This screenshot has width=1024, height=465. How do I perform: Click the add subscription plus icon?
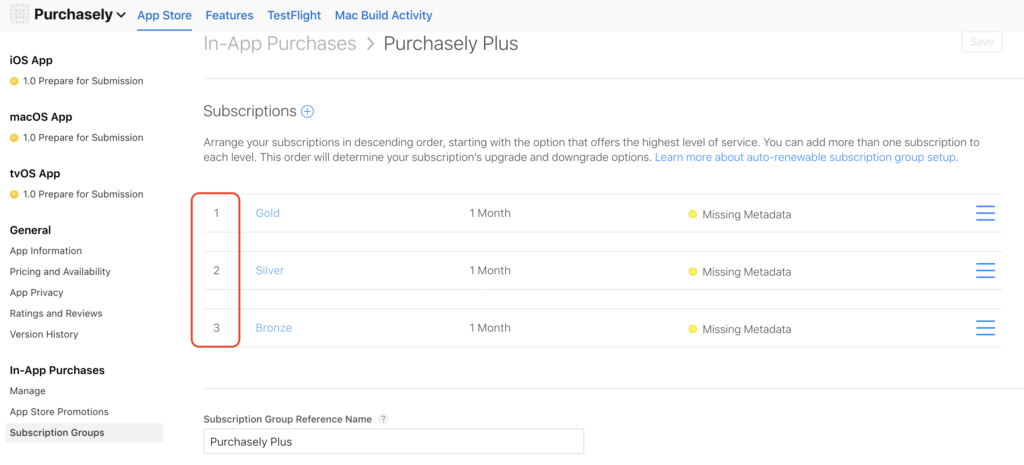tap(307, 112)
